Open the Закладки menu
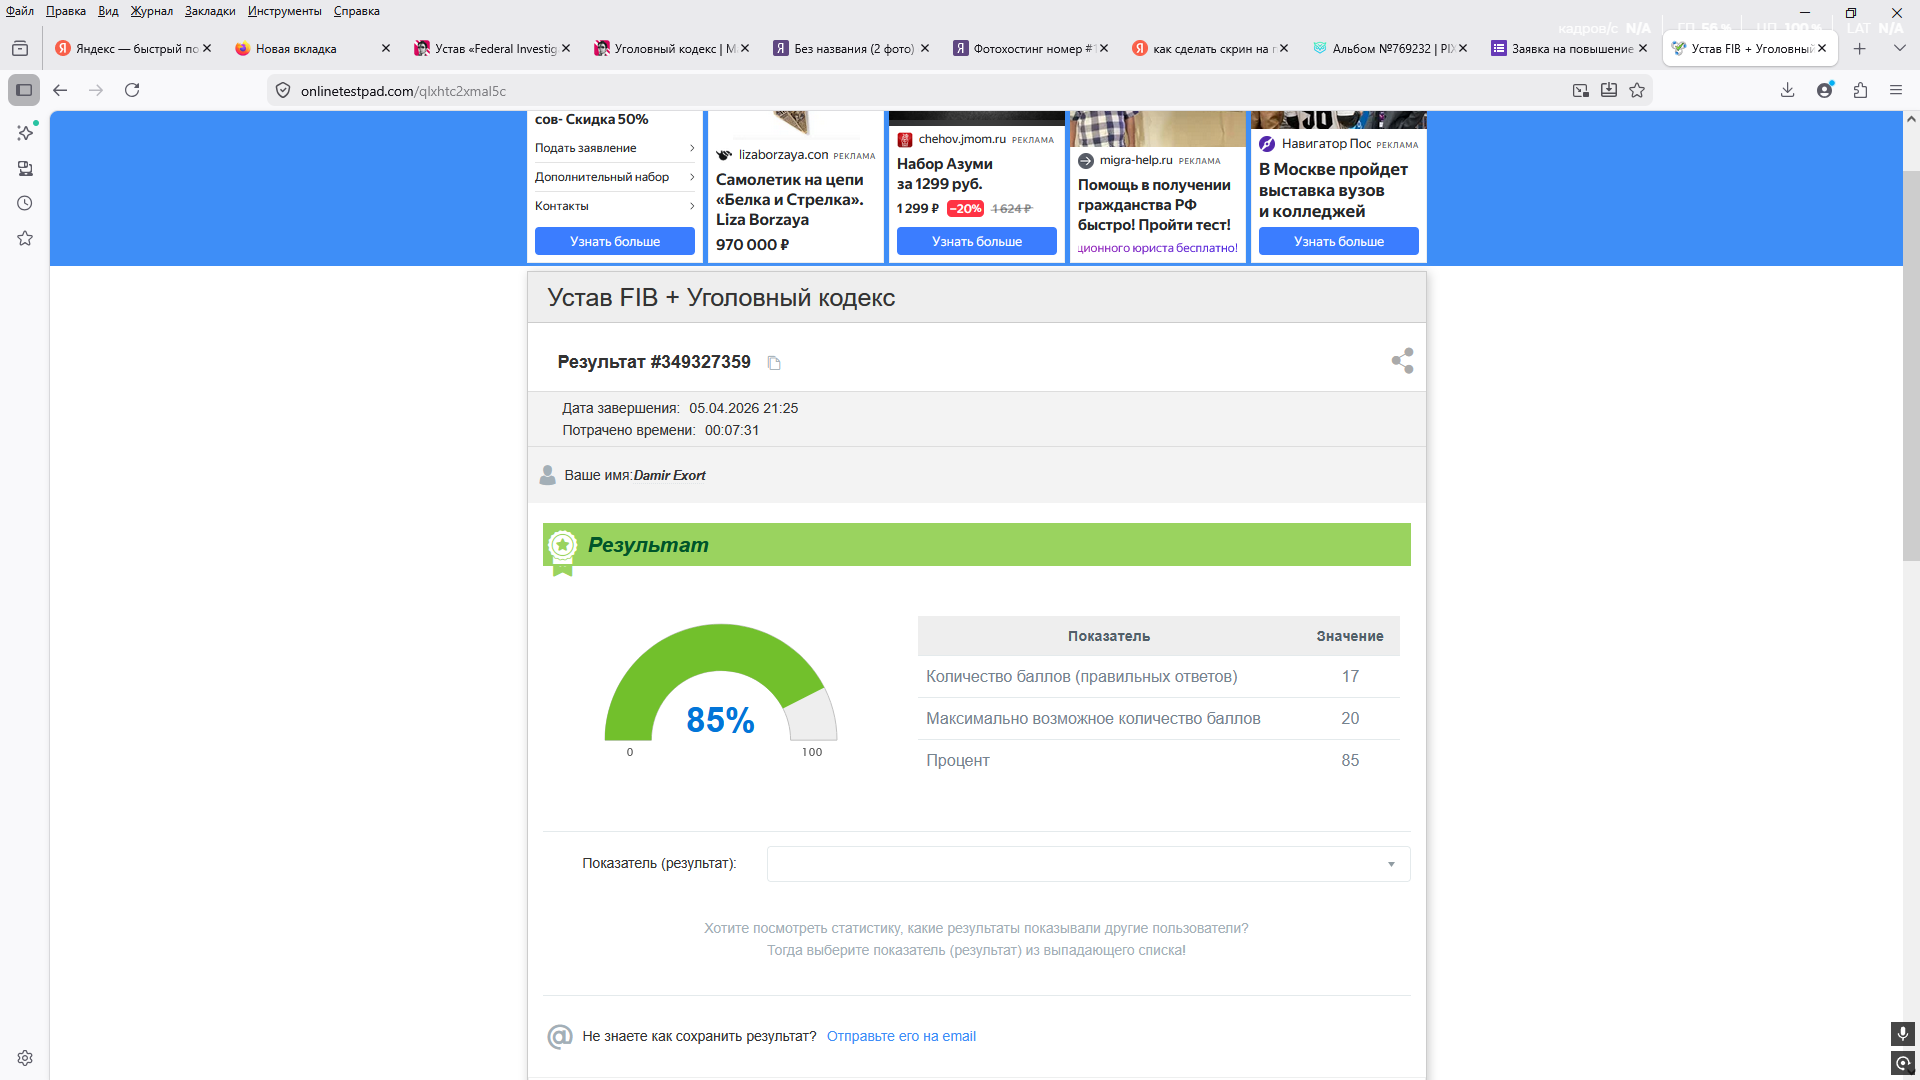 210,11
